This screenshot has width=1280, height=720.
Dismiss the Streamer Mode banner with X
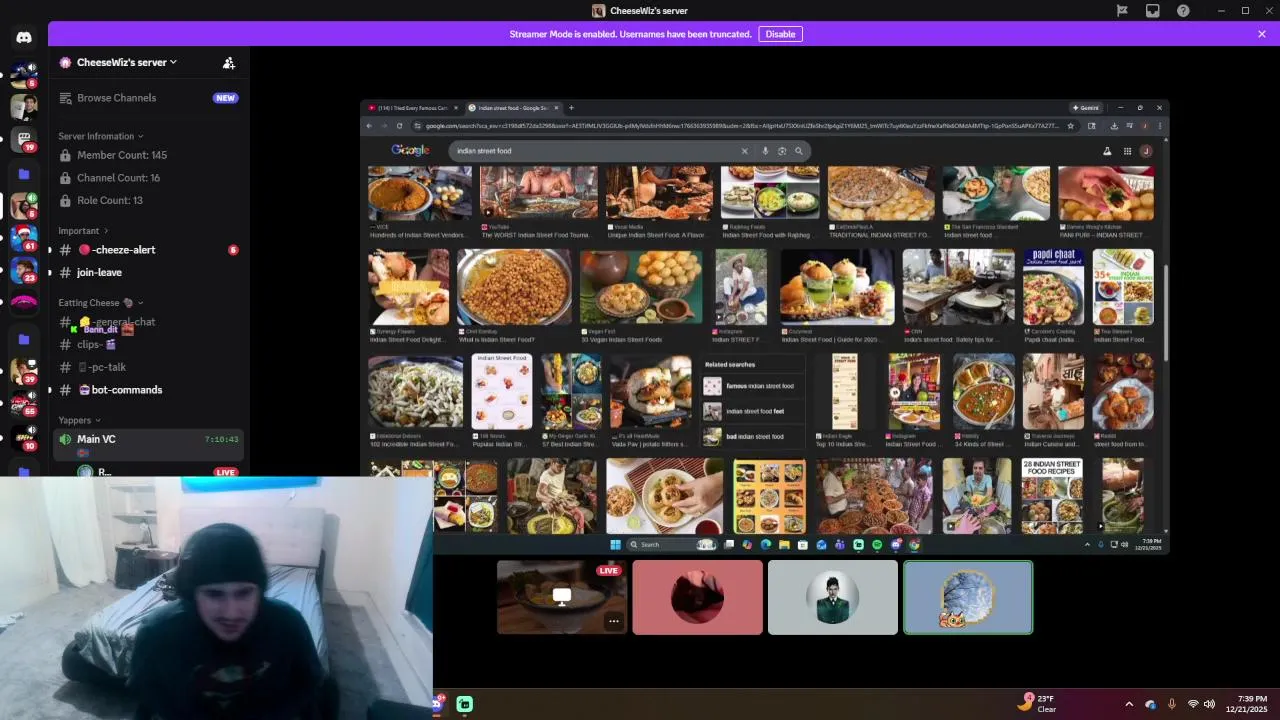point(1262,34)
